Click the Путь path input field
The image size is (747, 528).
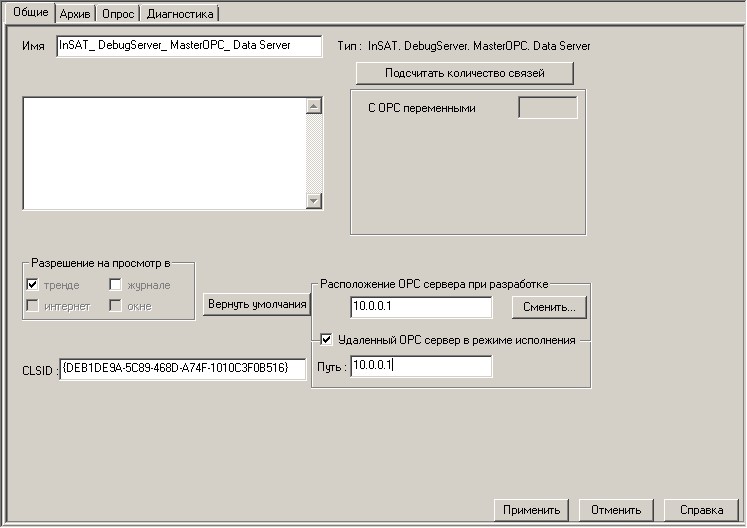421,366
